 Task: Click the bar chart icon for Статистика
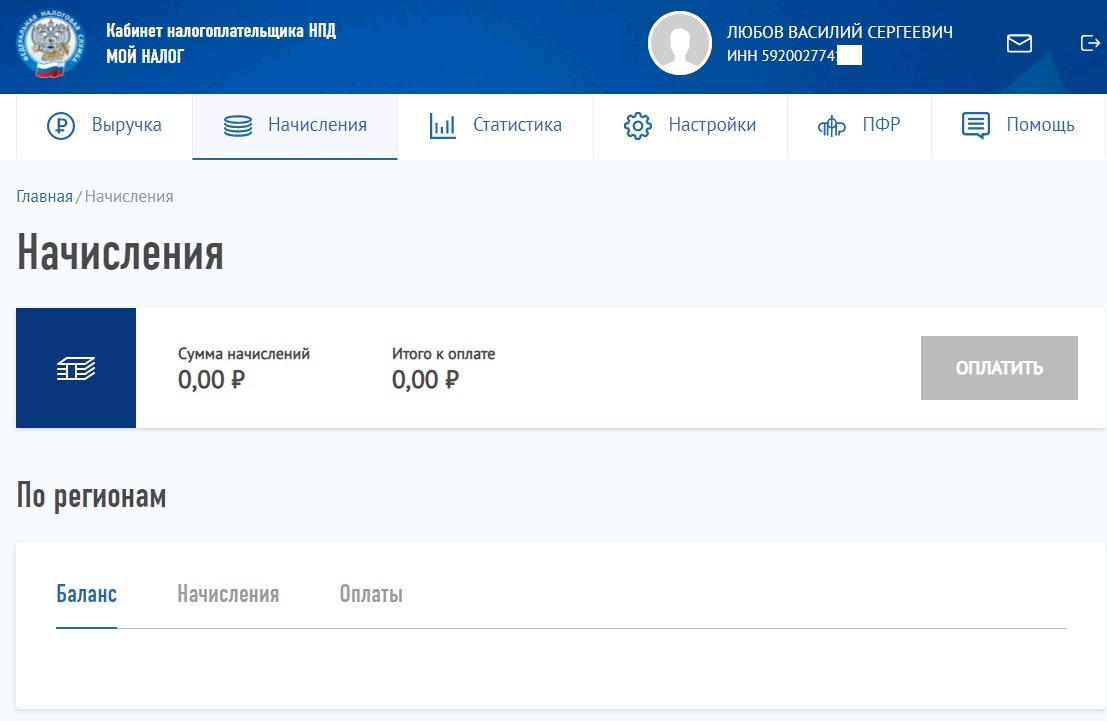tap(442, 126)
